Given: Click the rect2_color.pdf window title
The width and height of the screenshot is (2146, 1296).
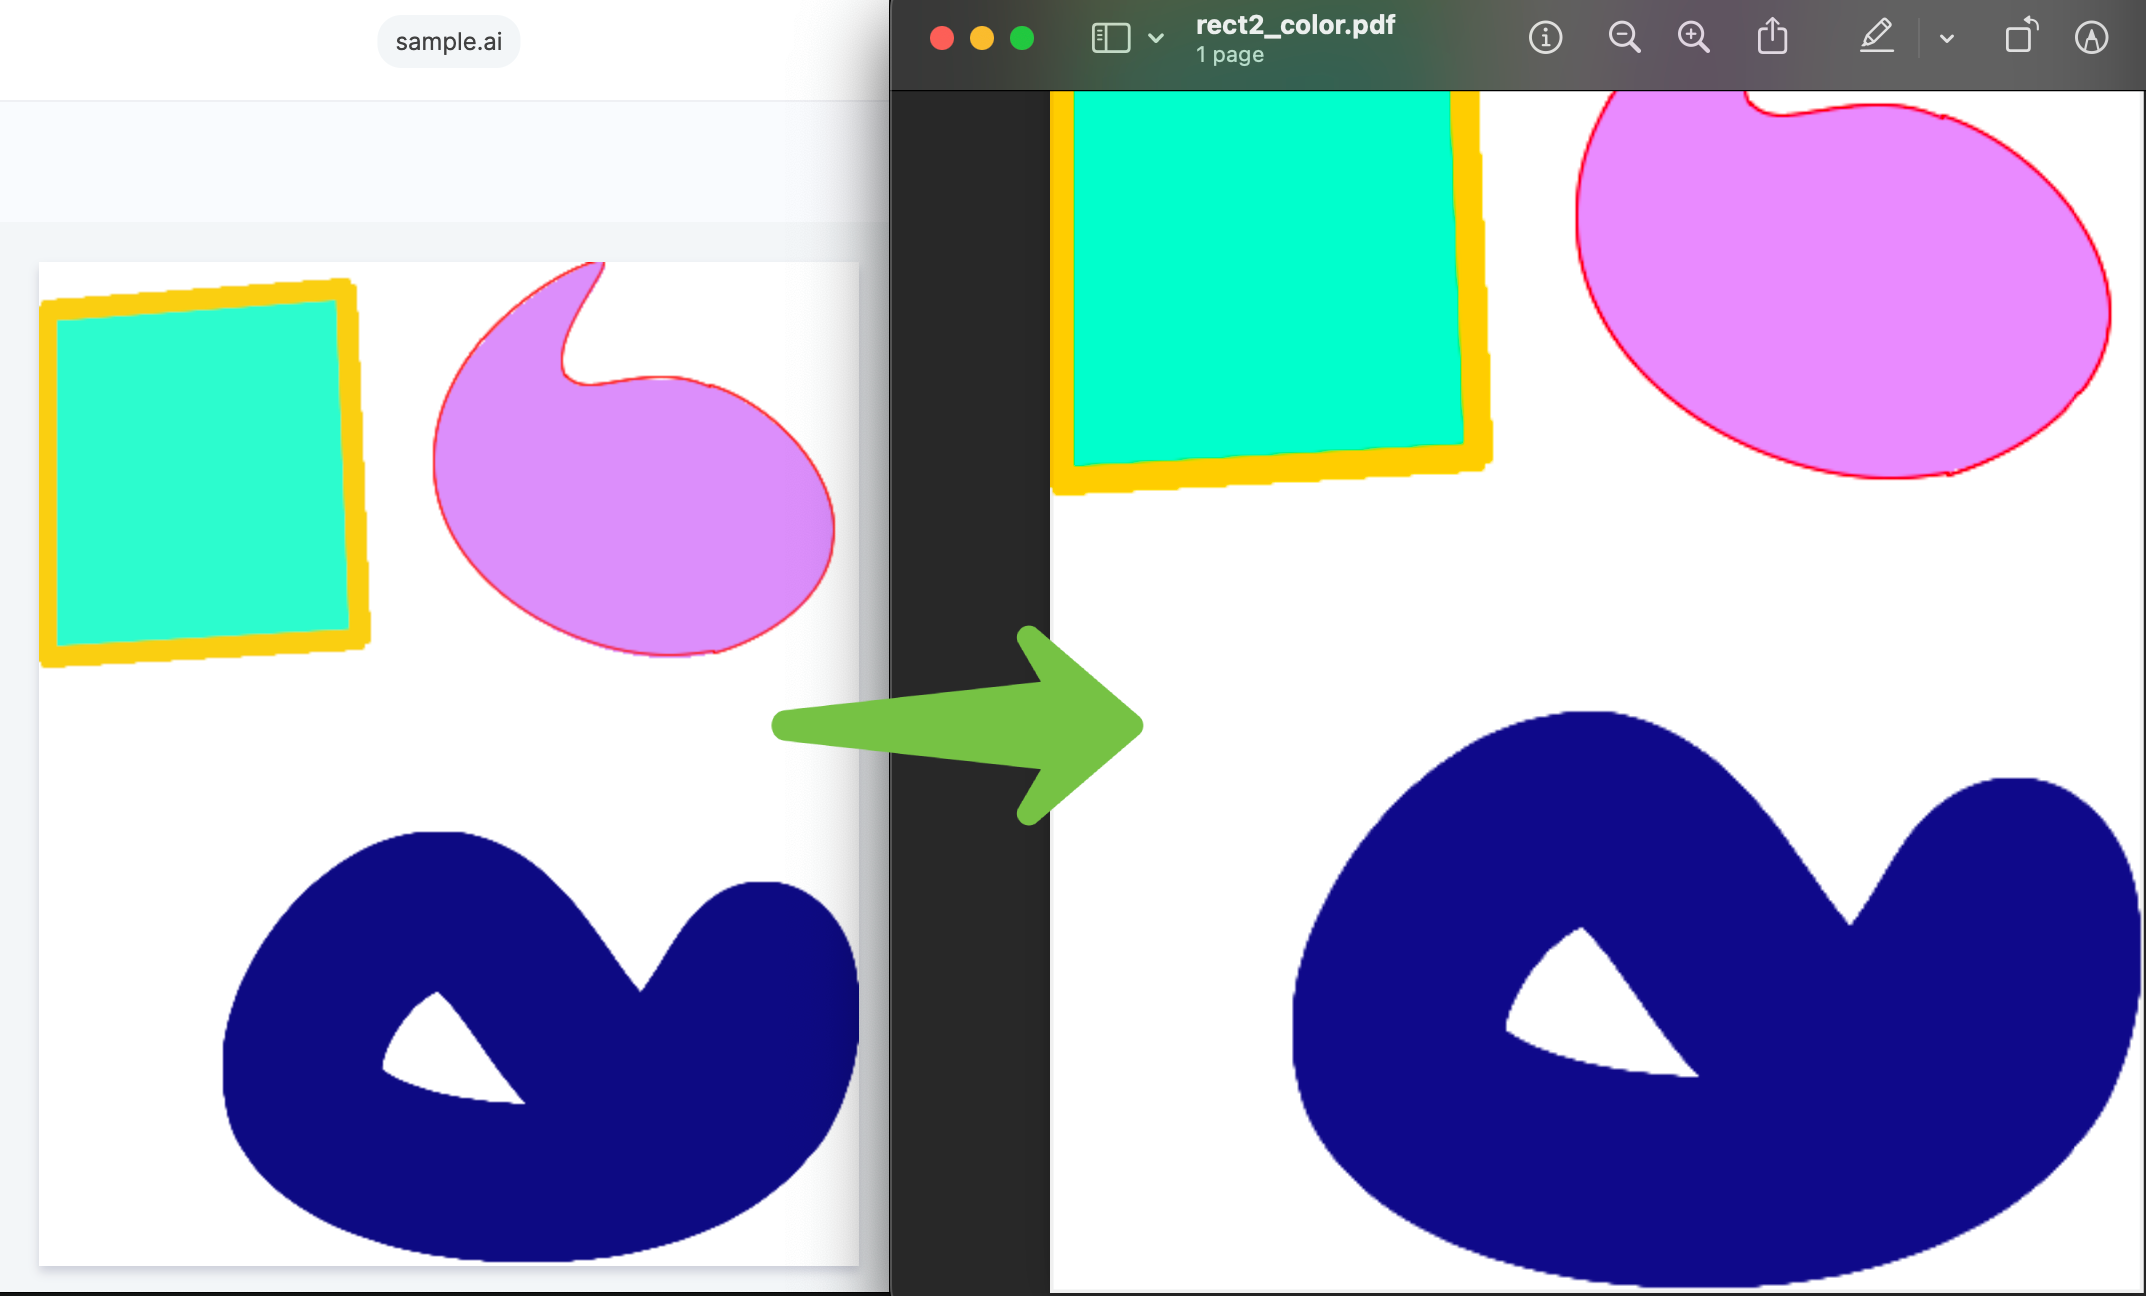Looking at the screenshot, I should pos(1295,25).
